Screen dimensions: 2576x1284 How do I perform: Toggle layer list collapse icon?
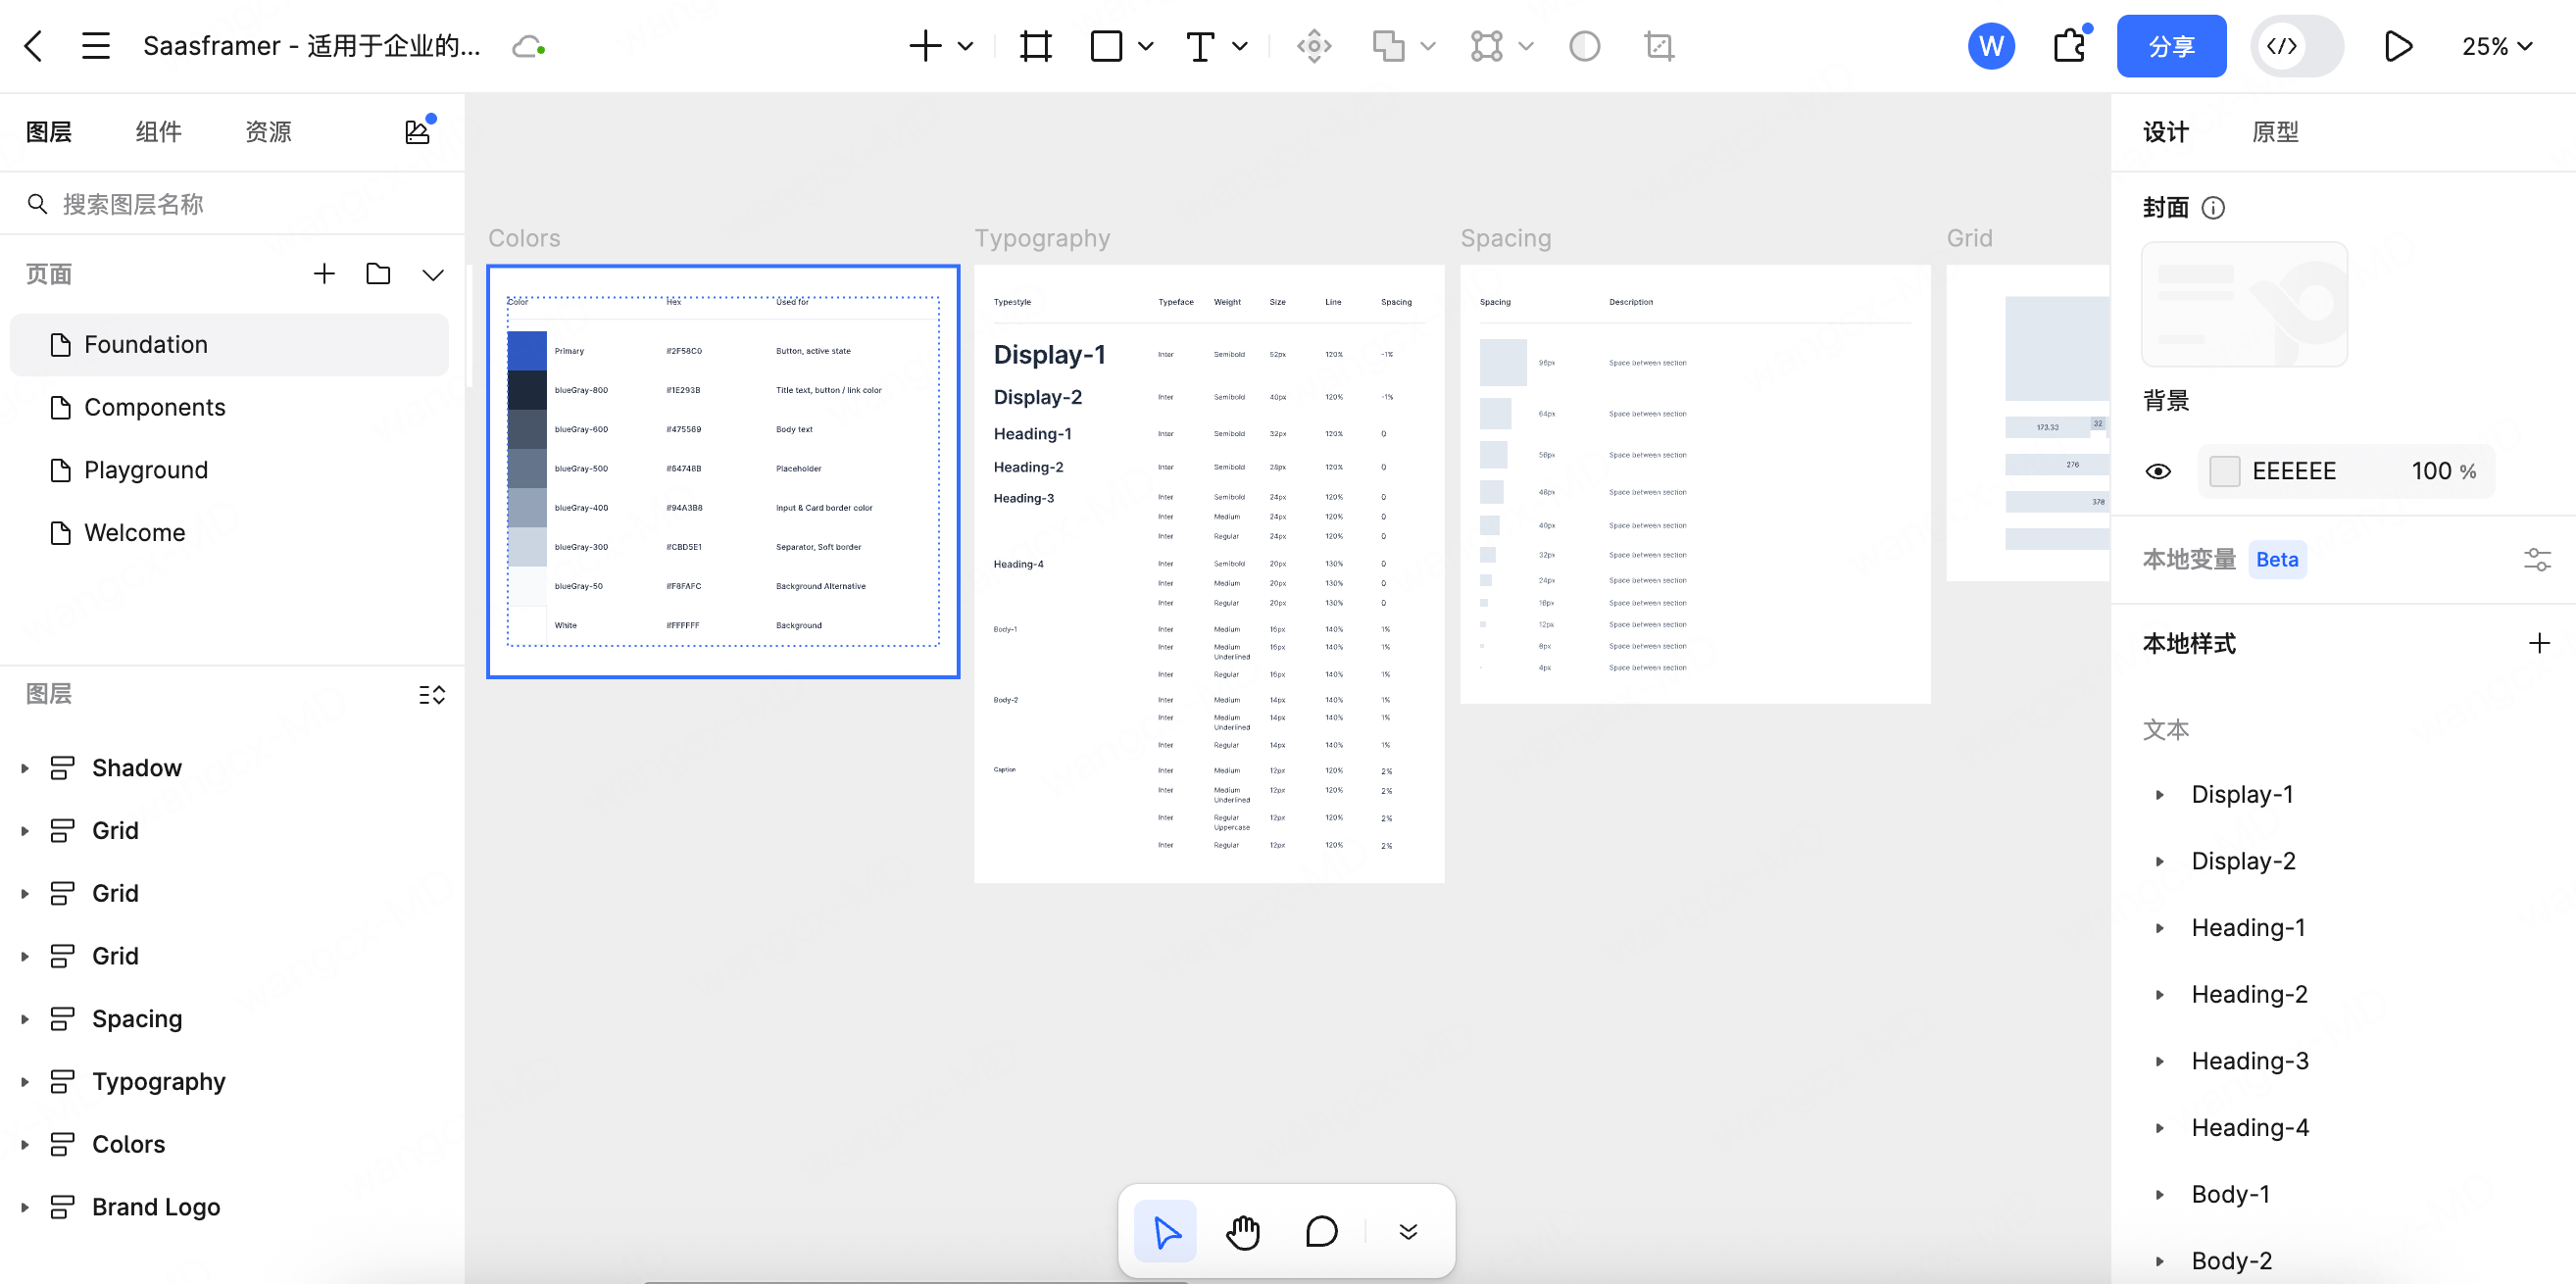[432, 694]
